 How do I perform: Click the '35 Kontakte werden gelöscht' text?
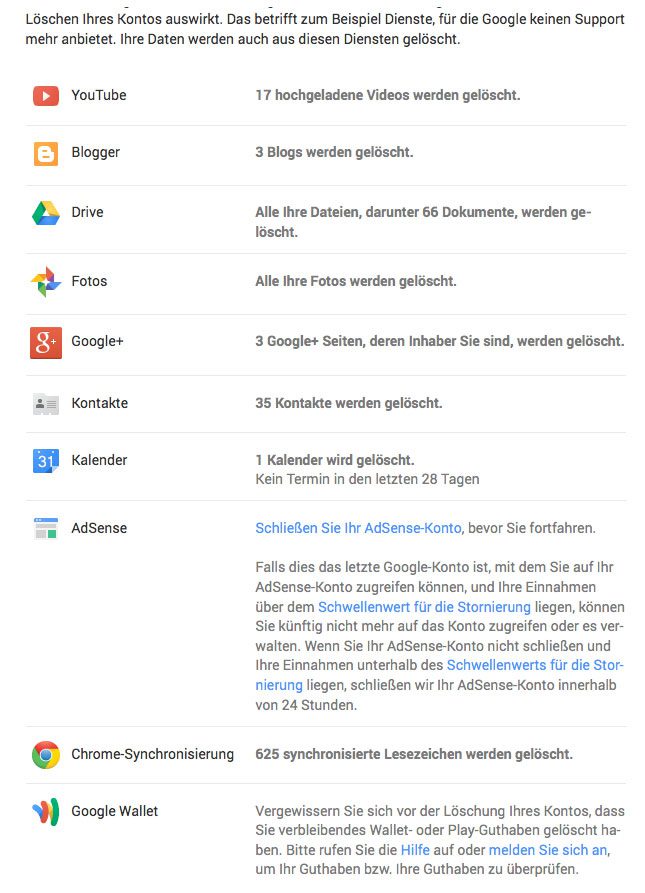coord(348,404)
